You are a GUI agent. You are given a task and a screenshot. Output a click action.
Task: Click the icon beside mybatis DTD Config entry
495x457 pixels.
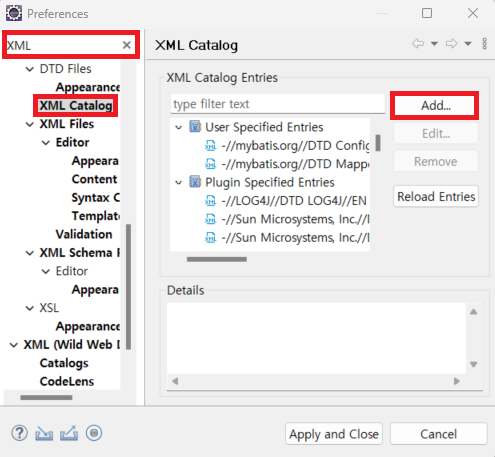coord(210,146)
